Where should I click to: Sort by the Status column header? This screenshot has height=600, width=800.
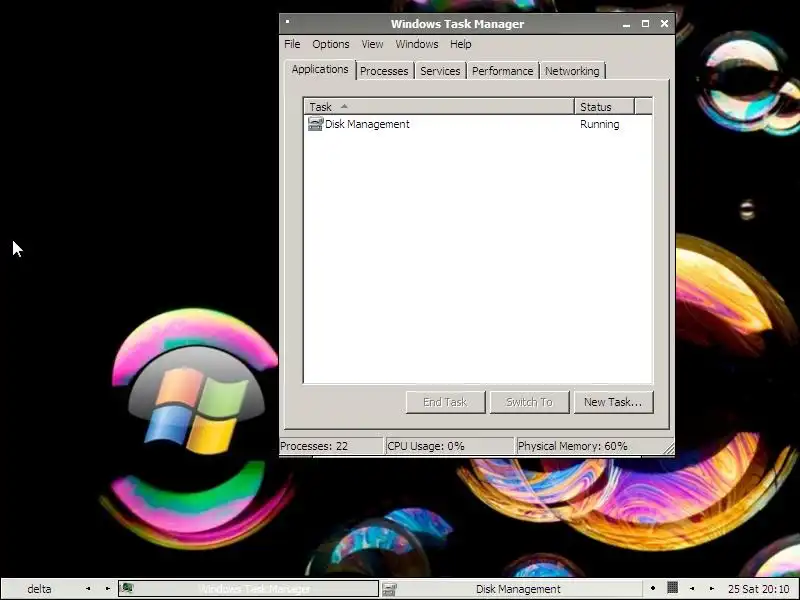point(604,107)
